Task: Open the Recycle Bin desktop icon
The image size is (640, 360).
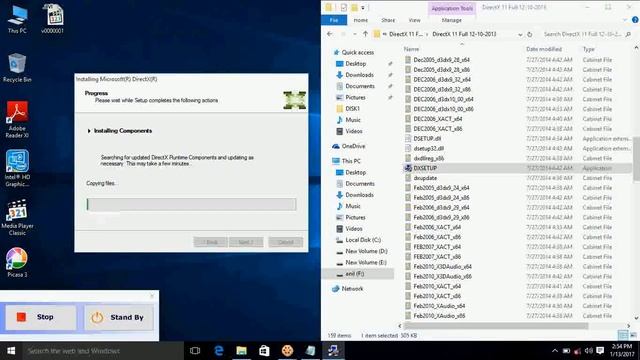Action: pos(17,68)
